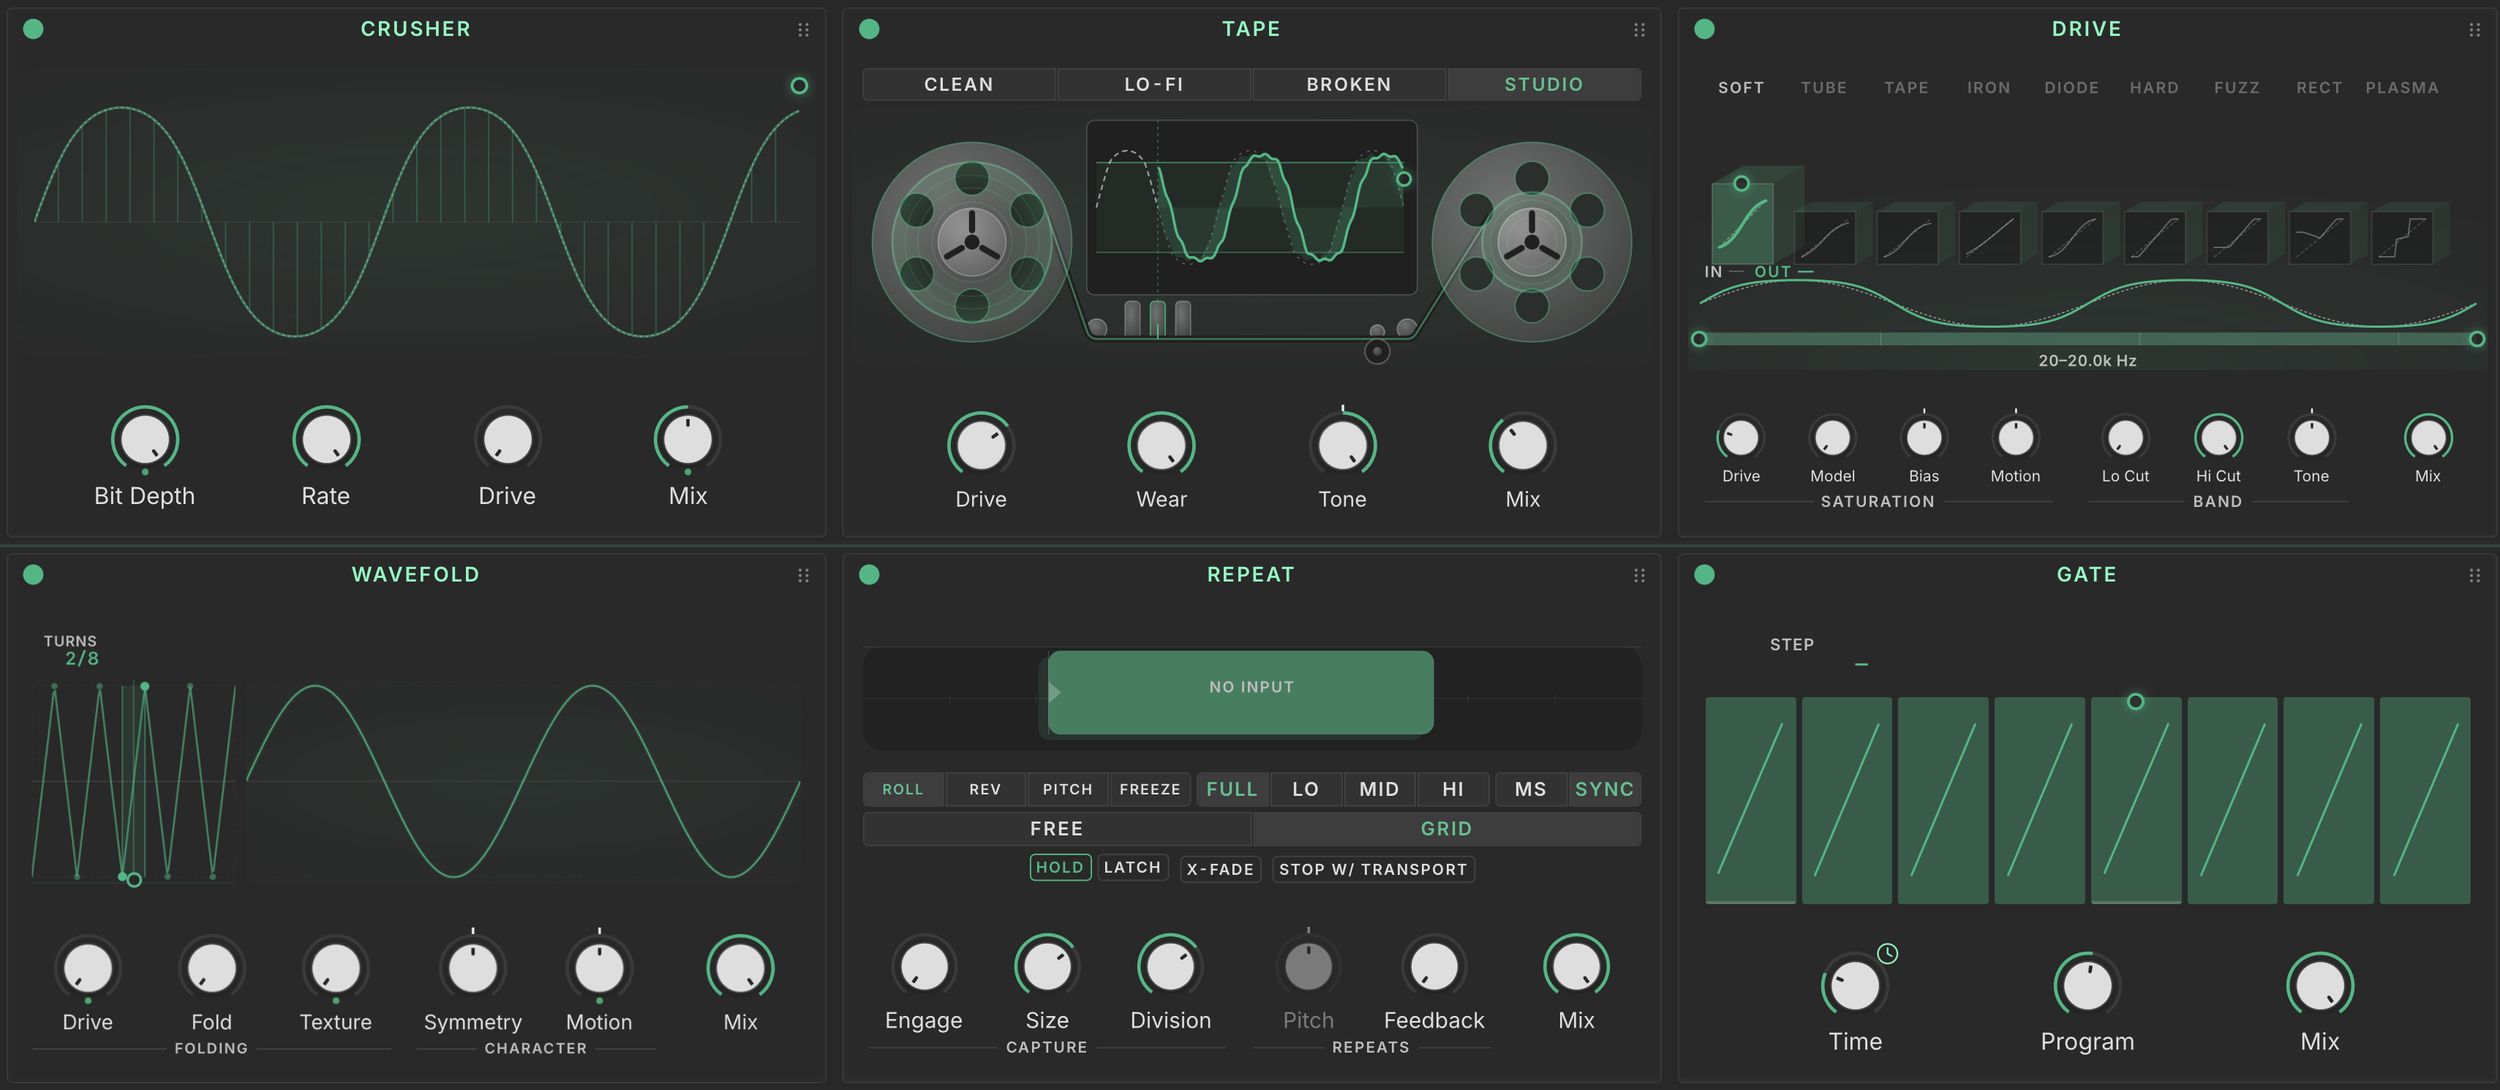
Task: Click STOP W/ TRANSPORT button
Action: 1373,869
